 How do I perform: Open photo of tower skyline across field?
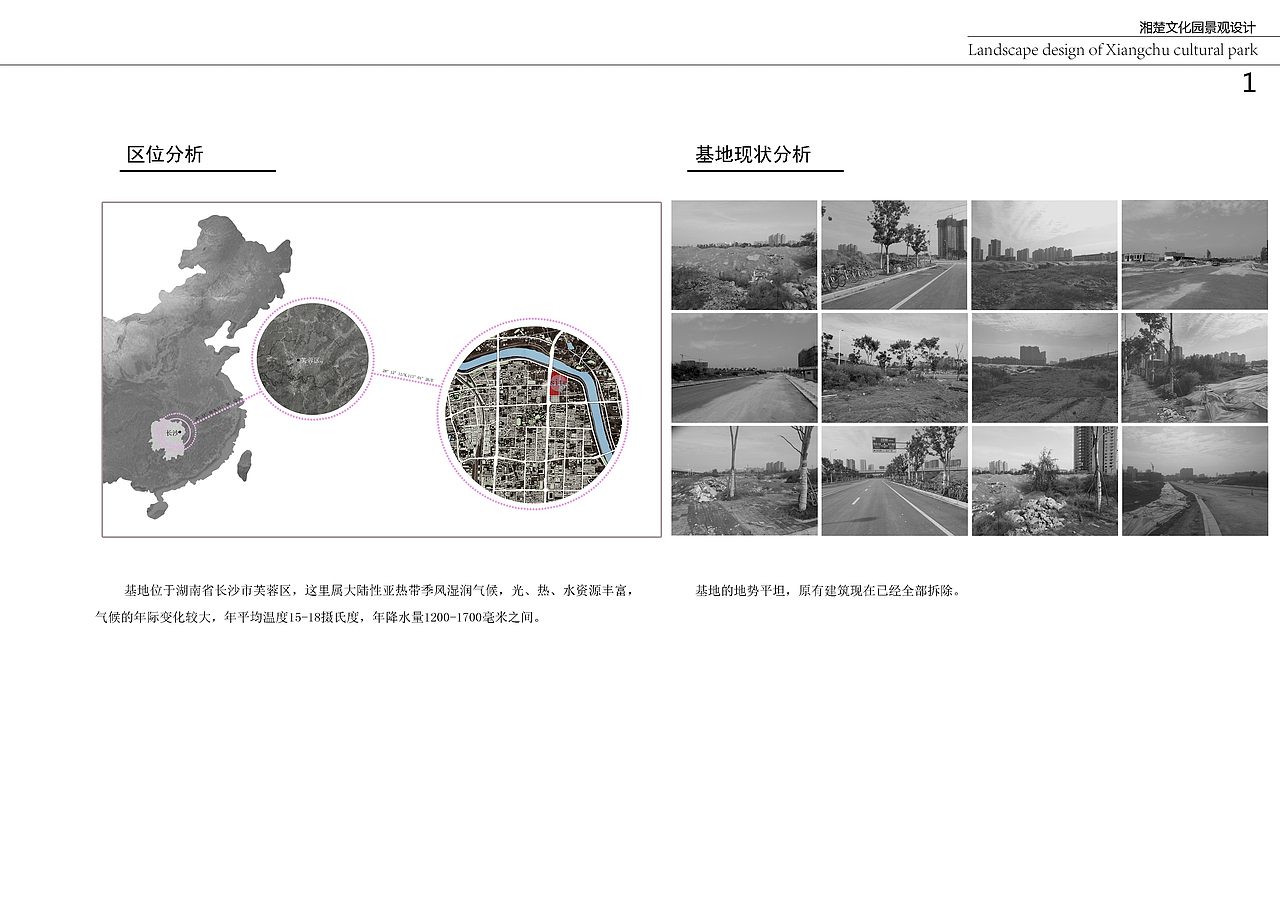point(1044,255)
